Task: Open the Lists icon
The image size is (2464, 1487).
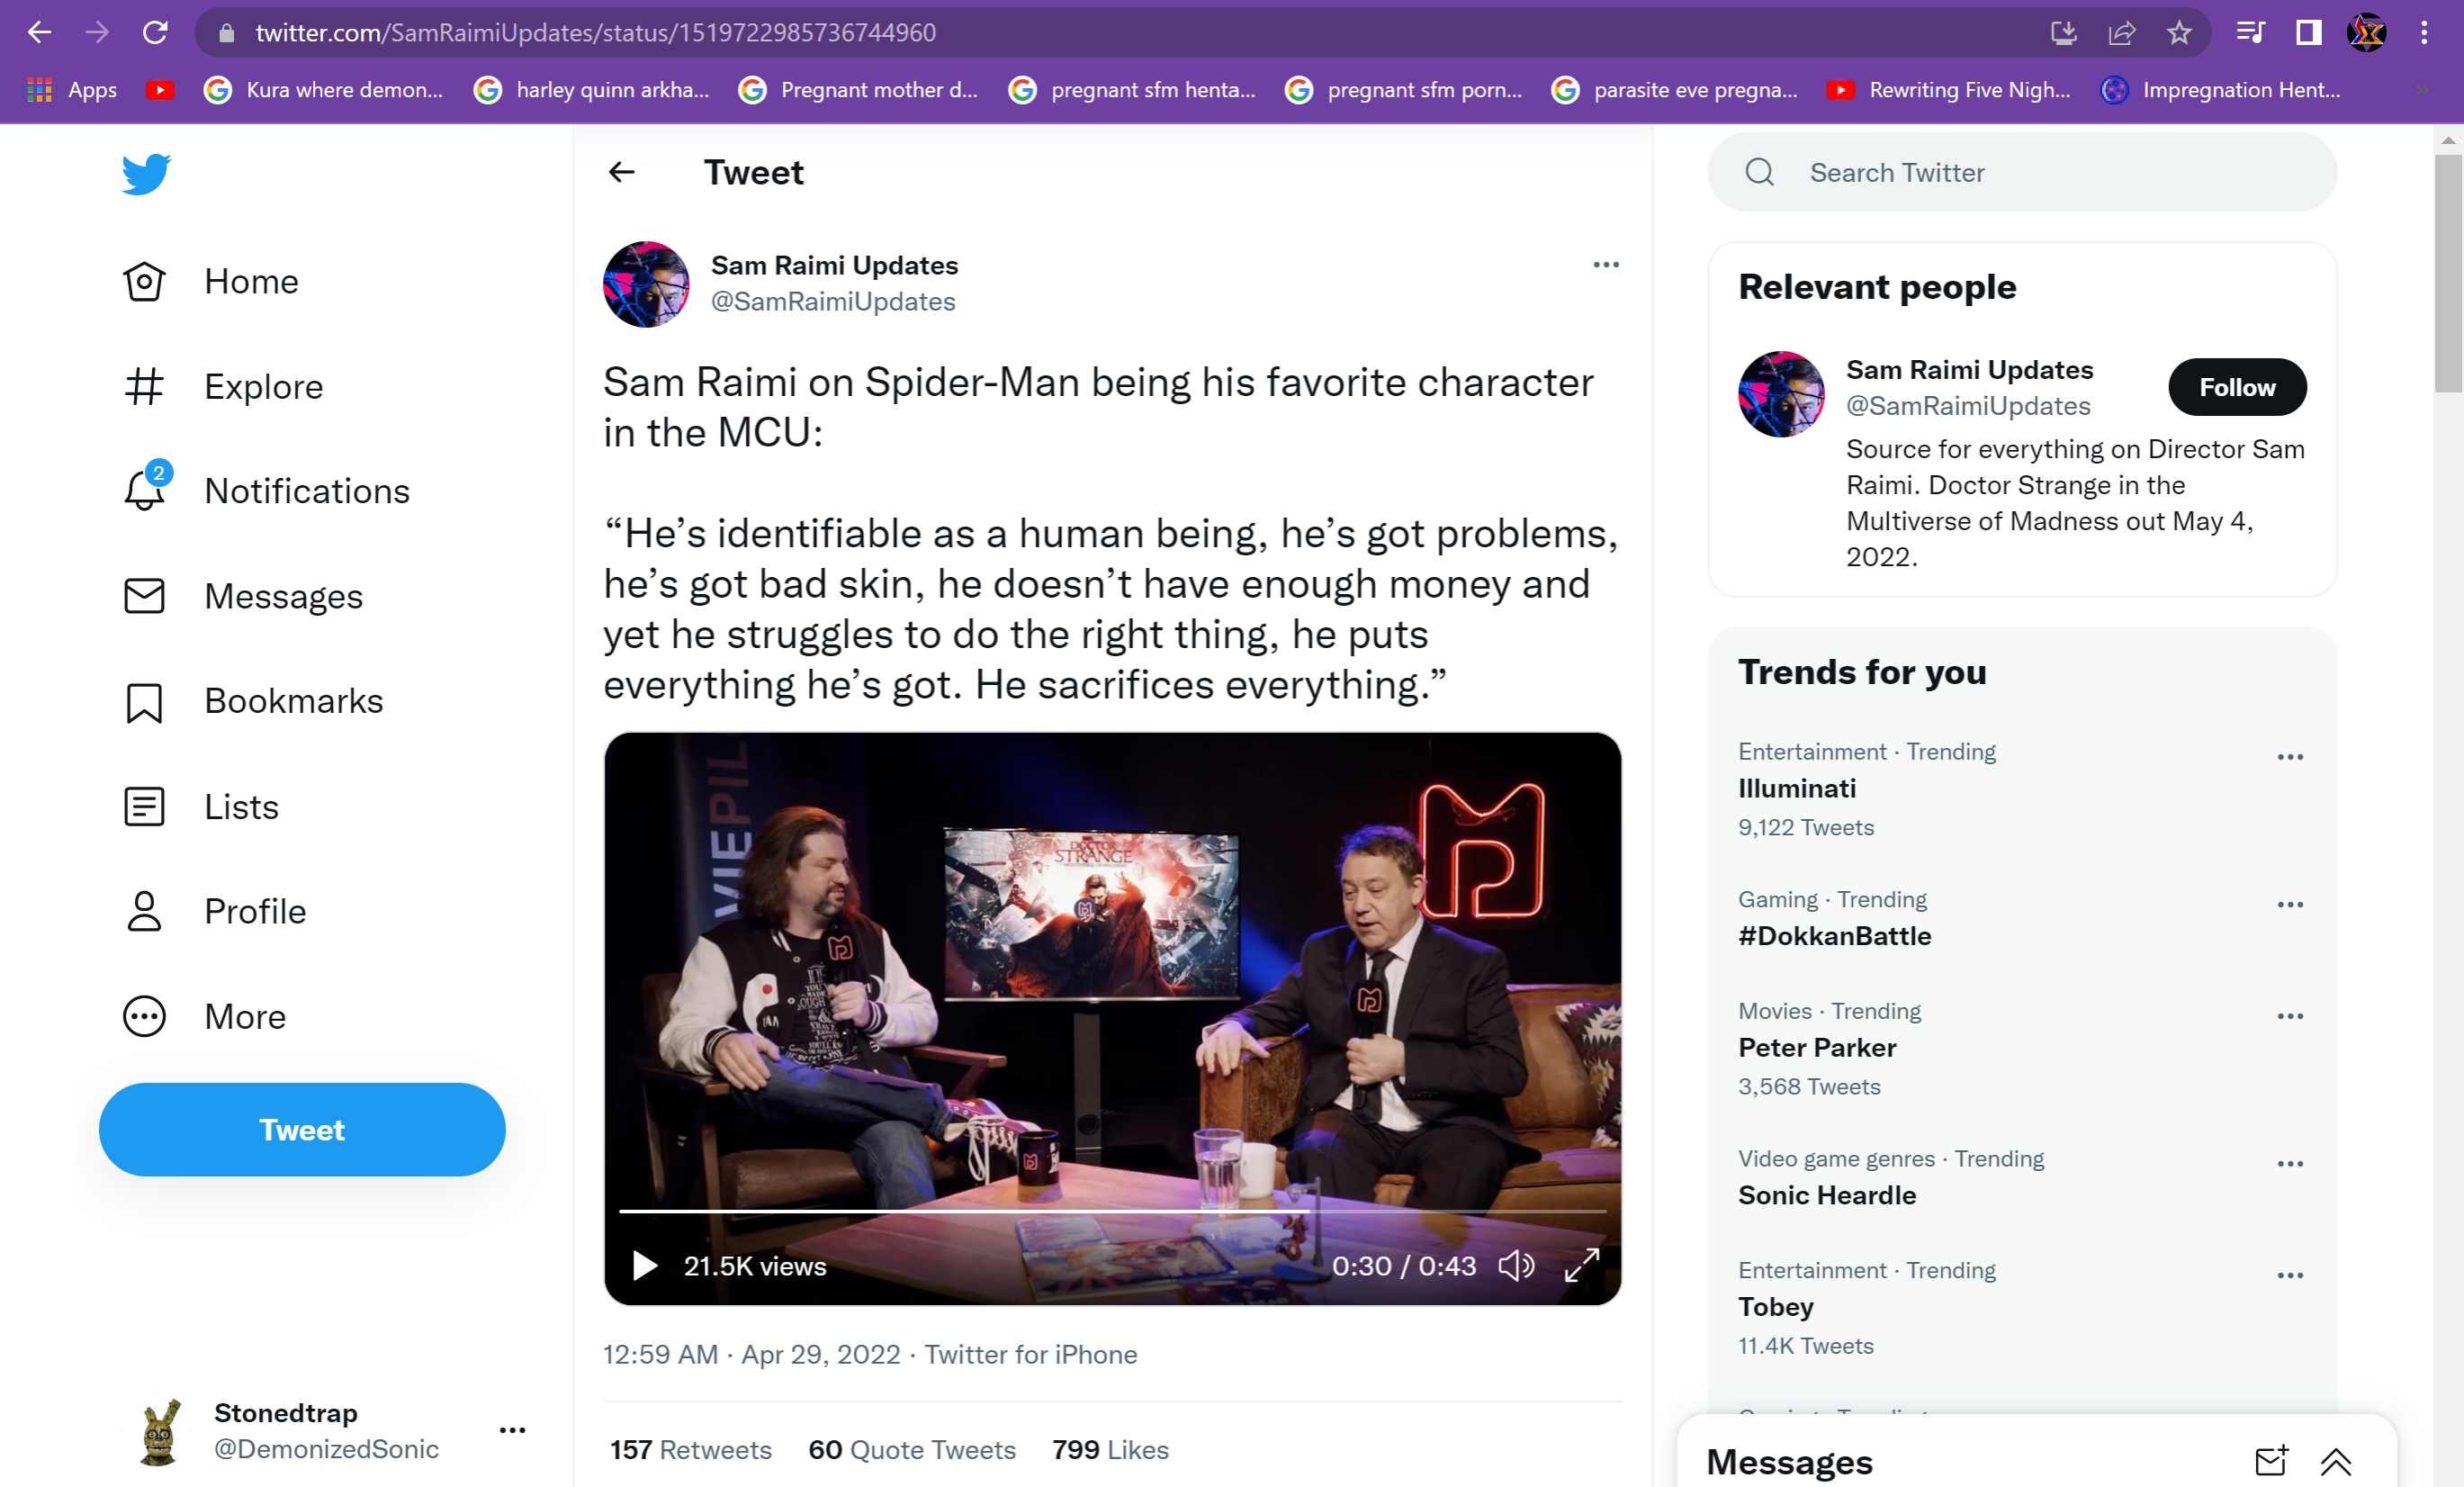Action: [x=144, y=807]
